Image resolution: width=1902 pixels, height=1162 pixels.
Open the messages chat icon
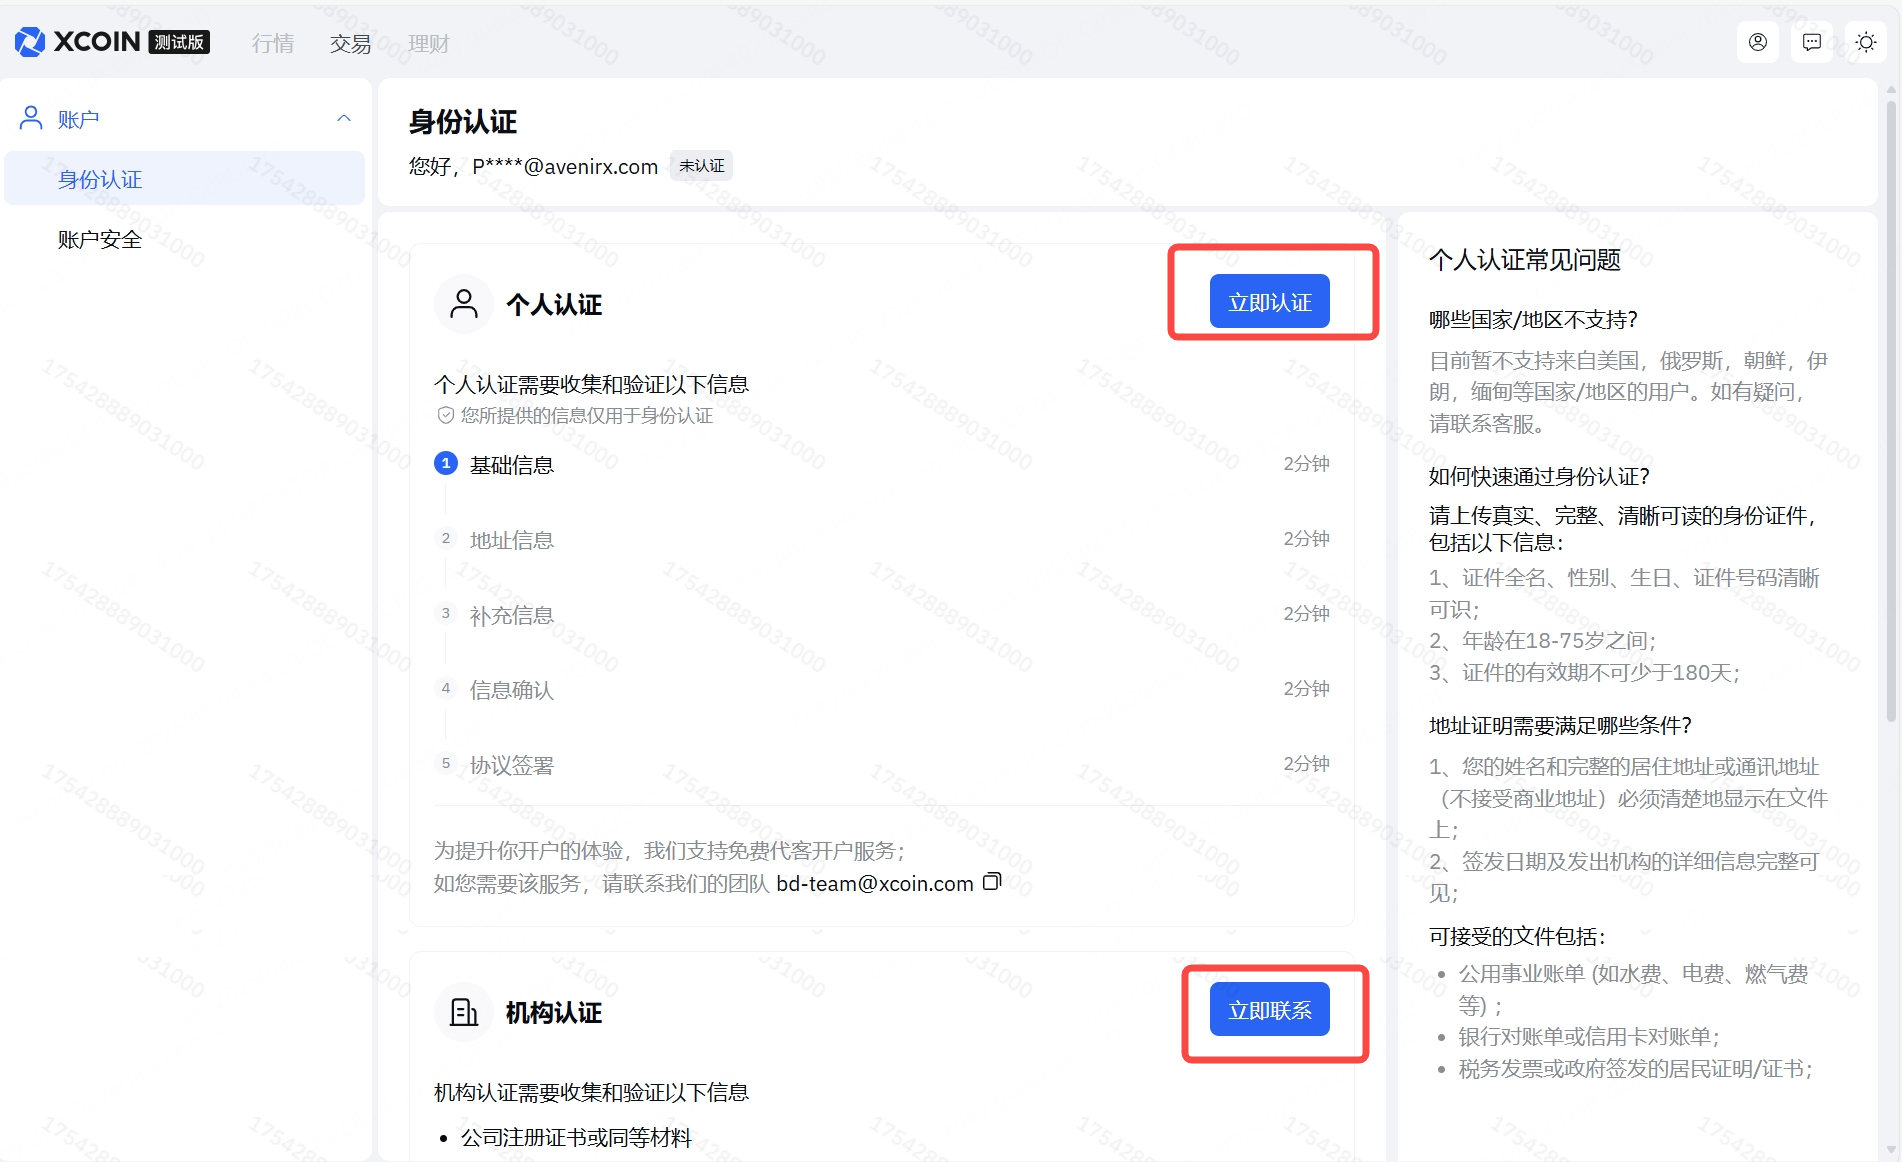pos(1811,42)
